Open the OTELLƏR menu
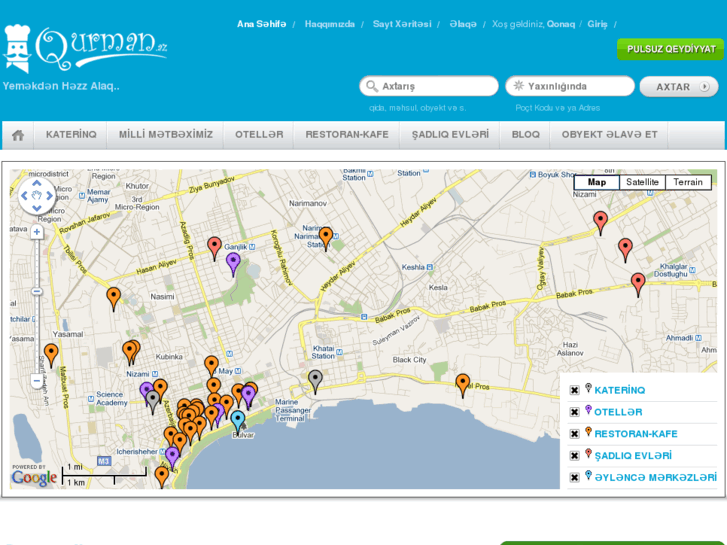Screen dimensions: 727x545 click(259, 135)
